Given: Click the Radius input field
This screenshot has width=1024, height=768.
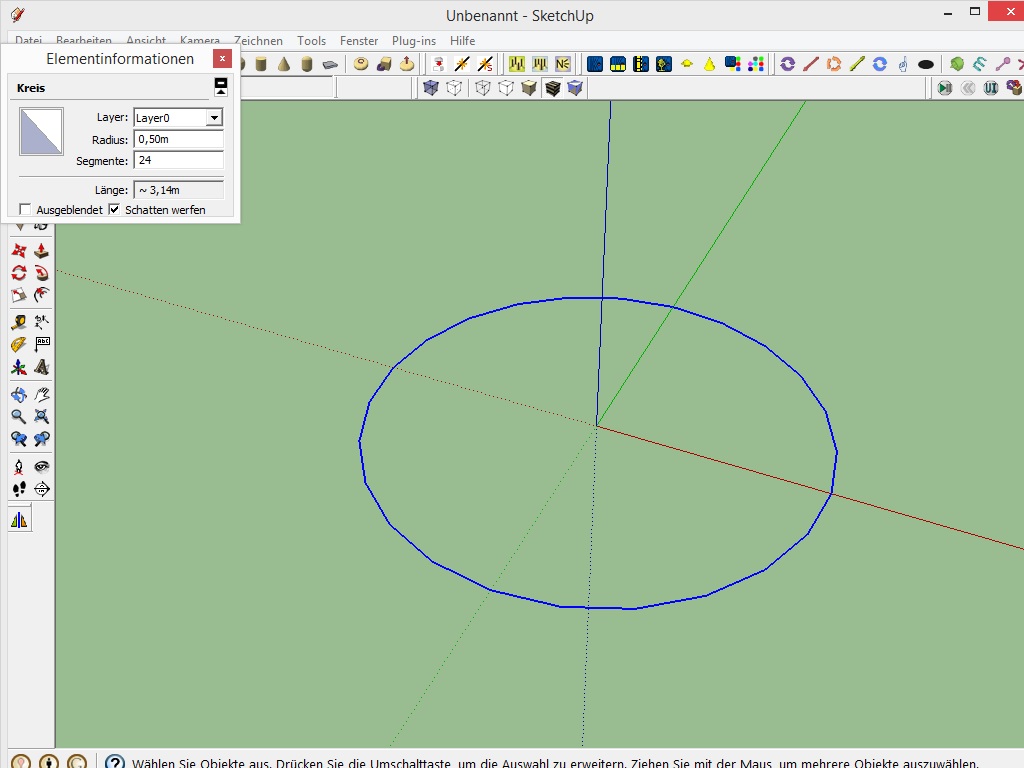Looking at the screenshot, I should click(178, 139).
